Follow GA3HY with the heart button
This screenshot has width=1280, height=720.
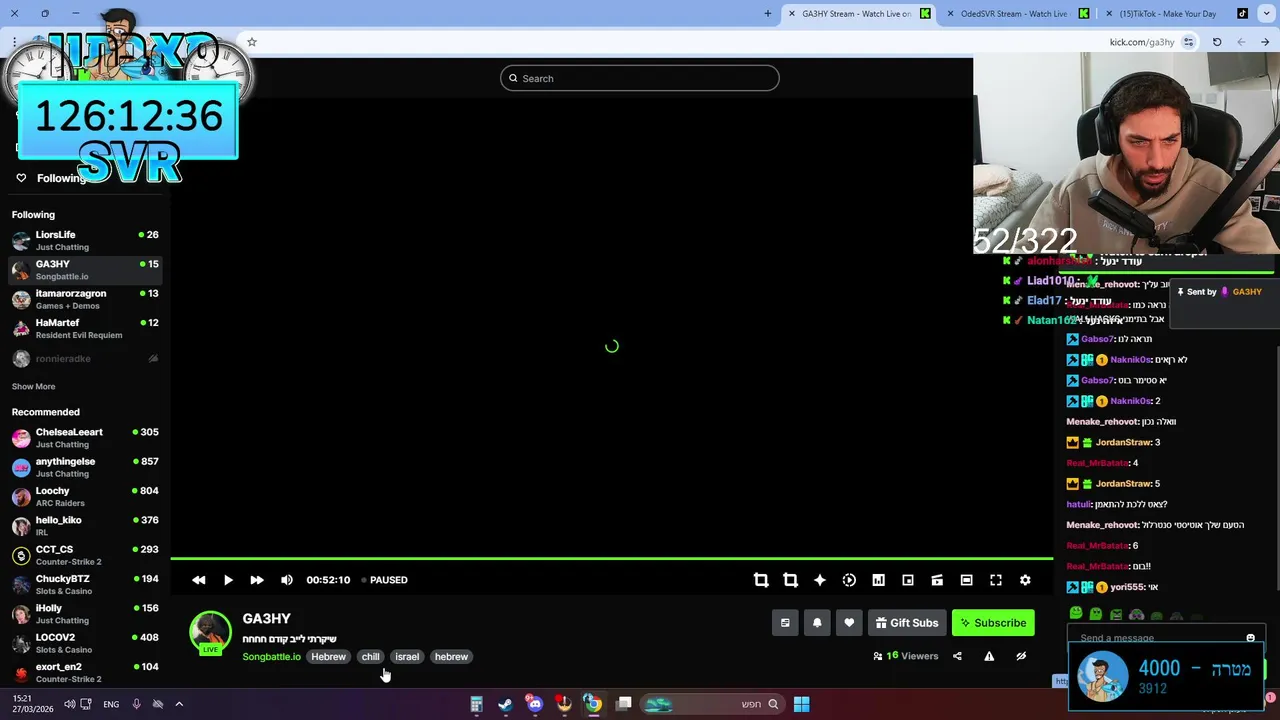pos(849,623)
